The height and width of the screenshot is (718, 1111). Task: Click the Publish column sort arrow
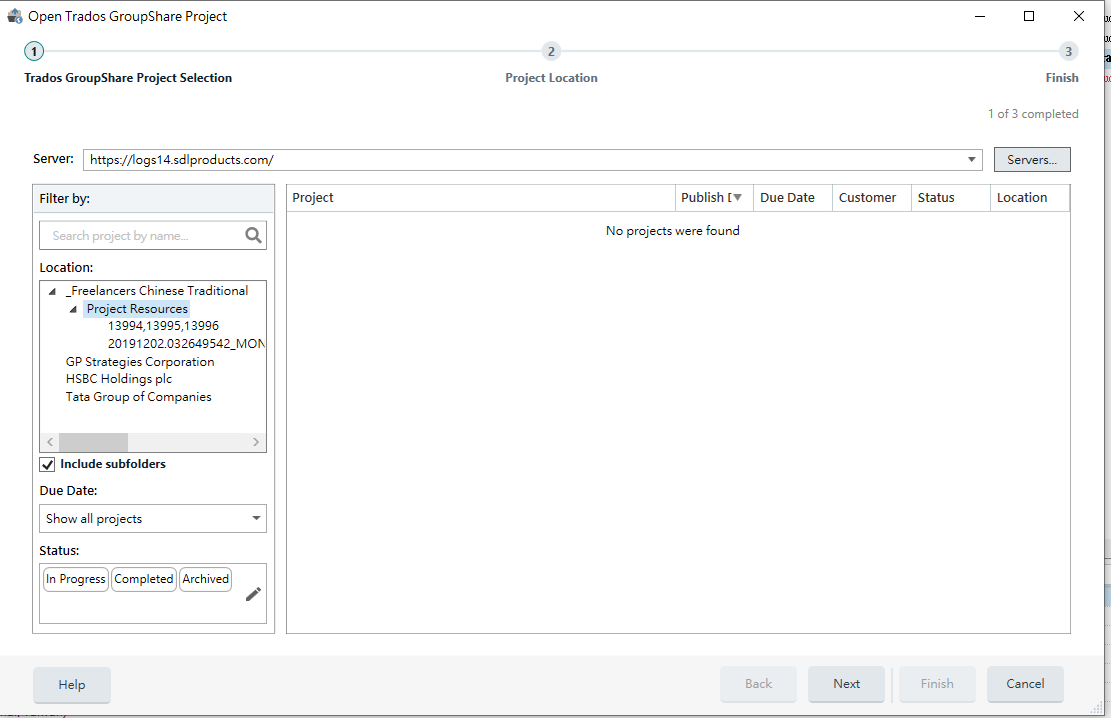737,198
